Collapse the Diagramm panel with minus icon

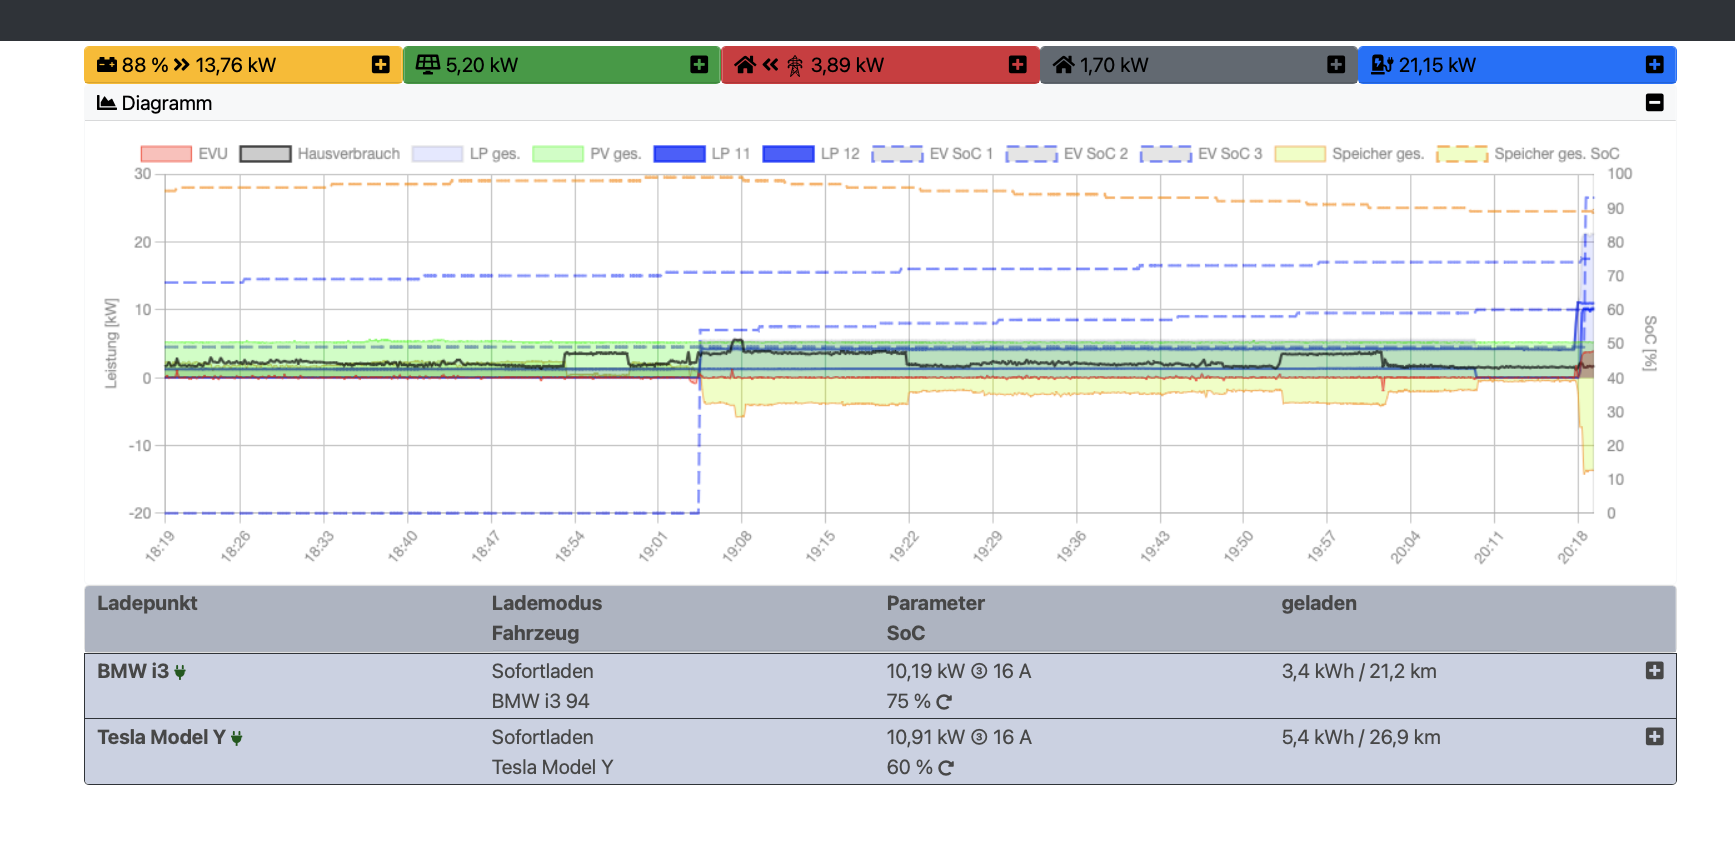(1654, 103)
